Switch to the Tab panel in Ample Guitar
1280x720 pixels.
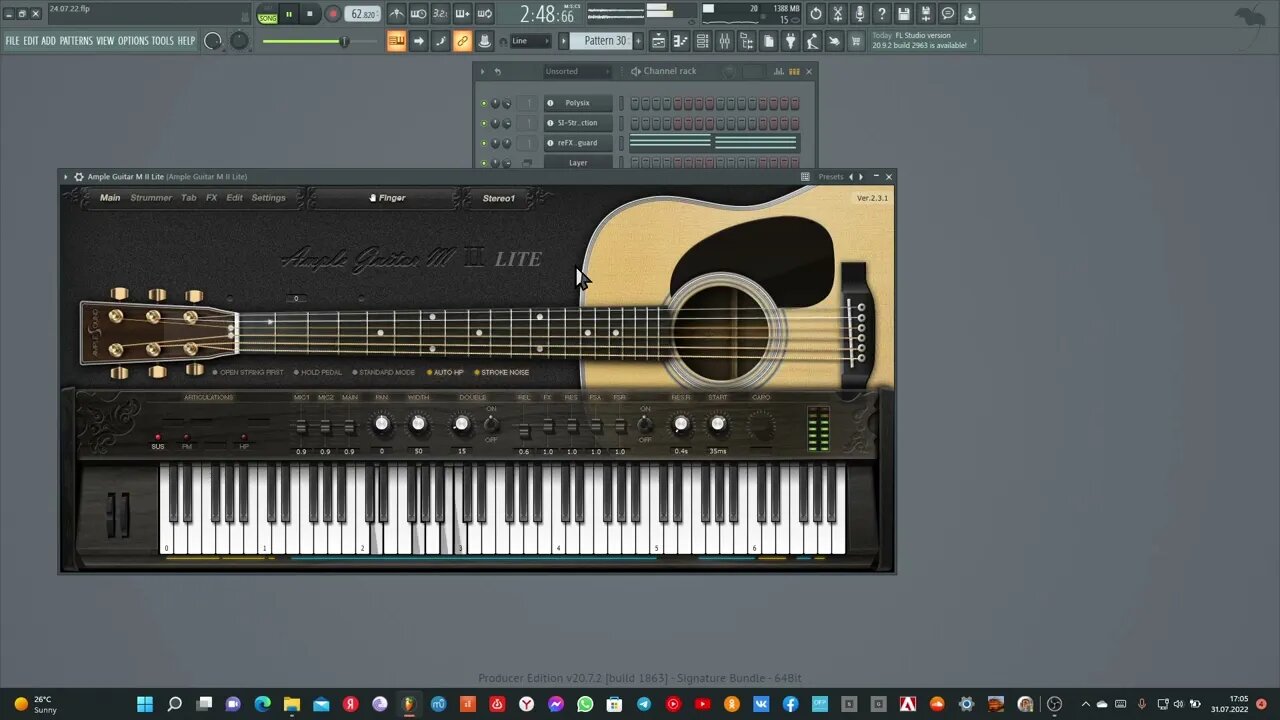click(188, 198)
